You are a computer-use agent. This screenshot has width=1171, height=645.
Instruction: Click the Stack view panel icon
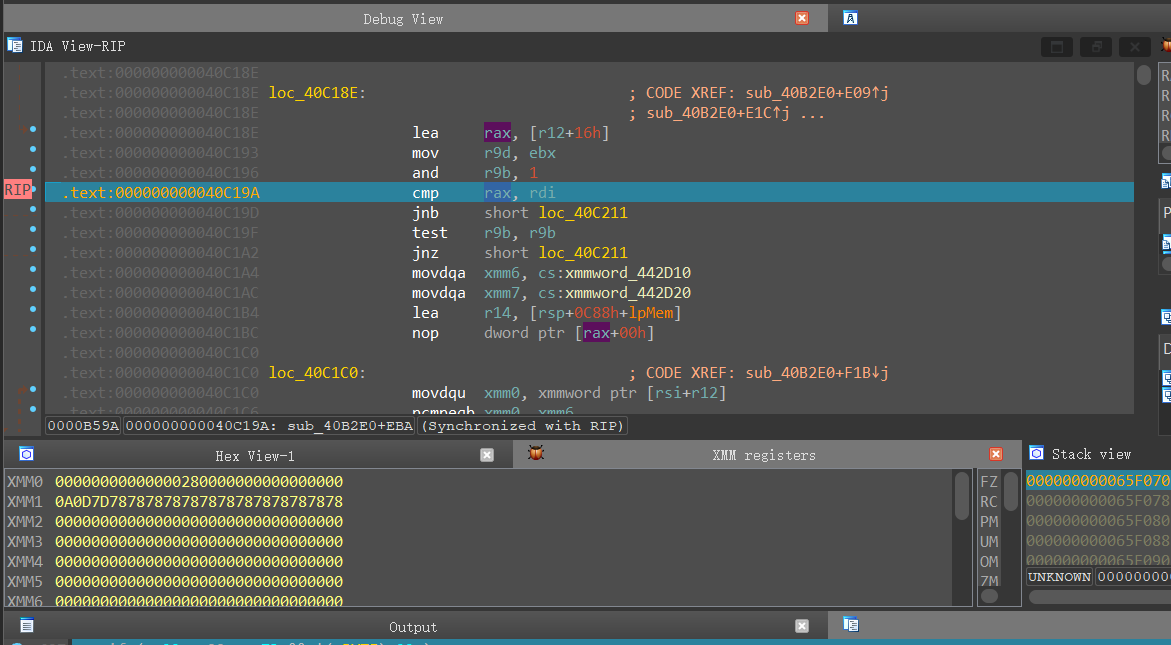(1037, 453)
